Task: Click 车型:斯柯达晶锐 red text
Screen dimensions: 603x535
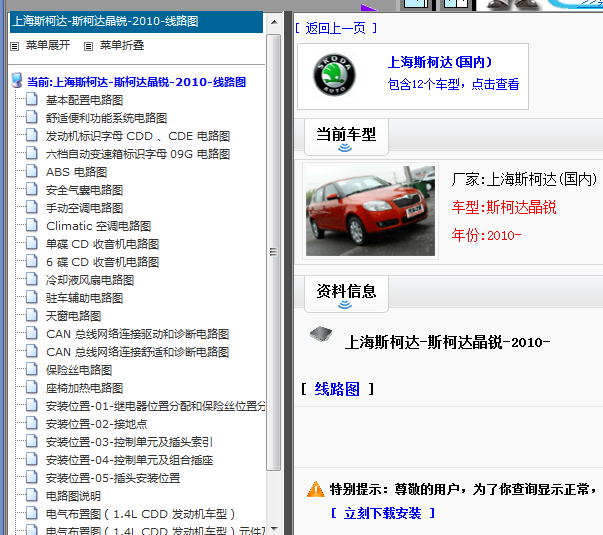Action: [504, 207]
